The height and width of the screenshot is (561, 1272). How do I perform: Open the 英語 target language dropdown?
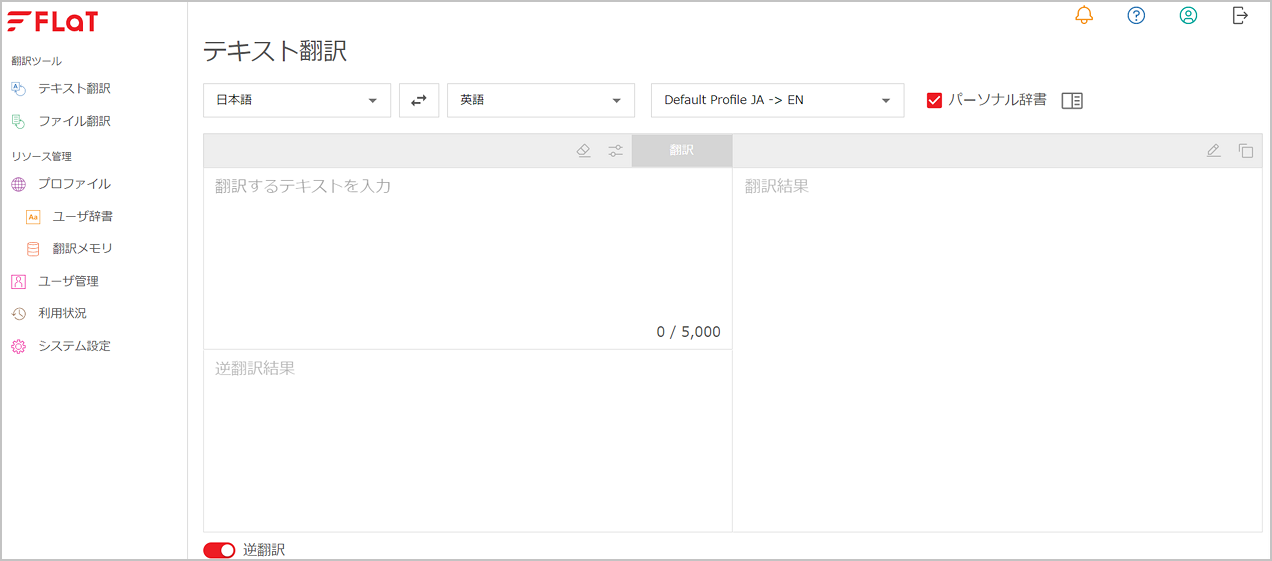(x=541, y=100)
